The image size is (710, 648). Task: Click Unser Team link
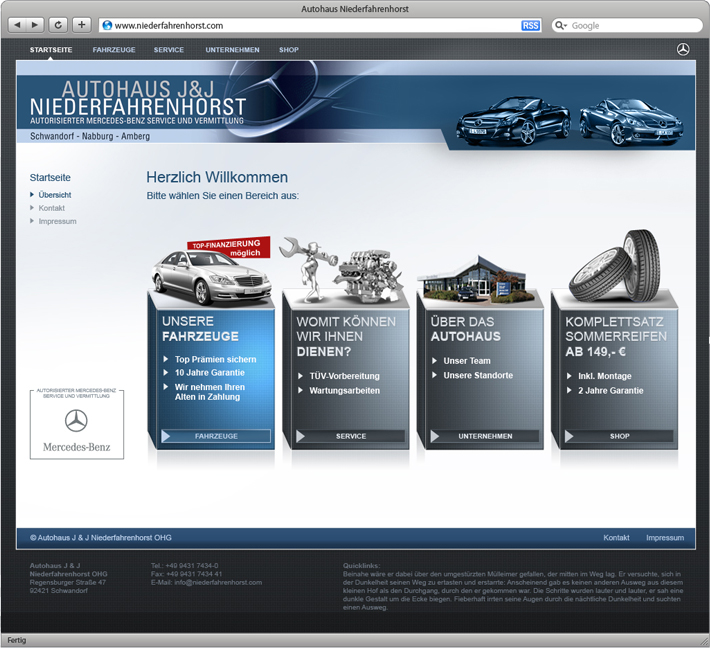pyautogui.click(x=467, y=361)
